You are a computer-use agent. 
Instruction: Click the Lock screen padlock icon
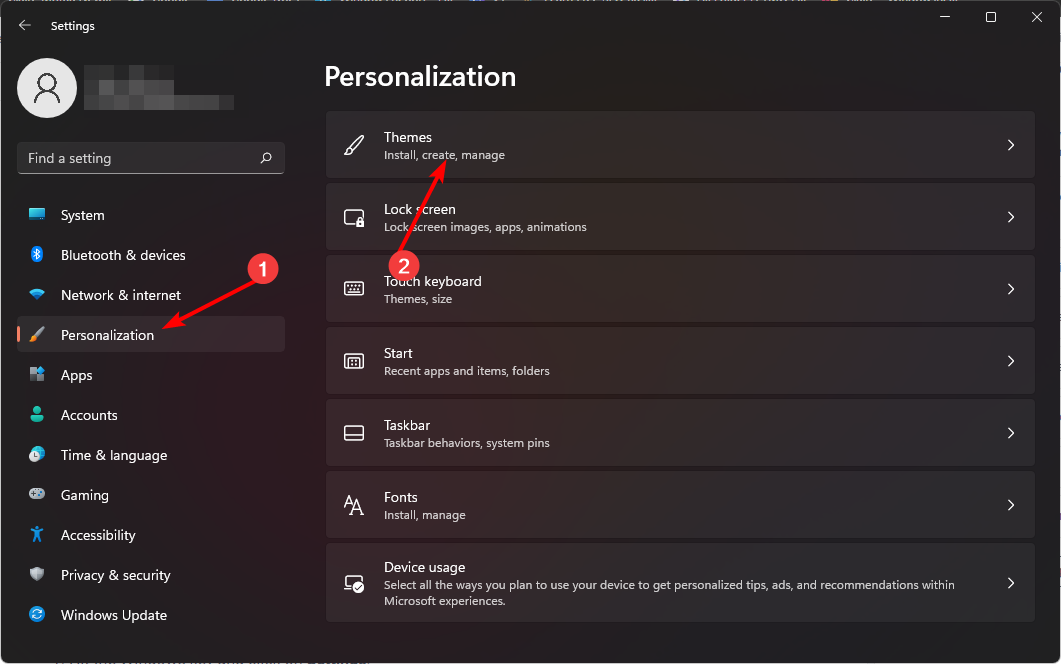354,216
